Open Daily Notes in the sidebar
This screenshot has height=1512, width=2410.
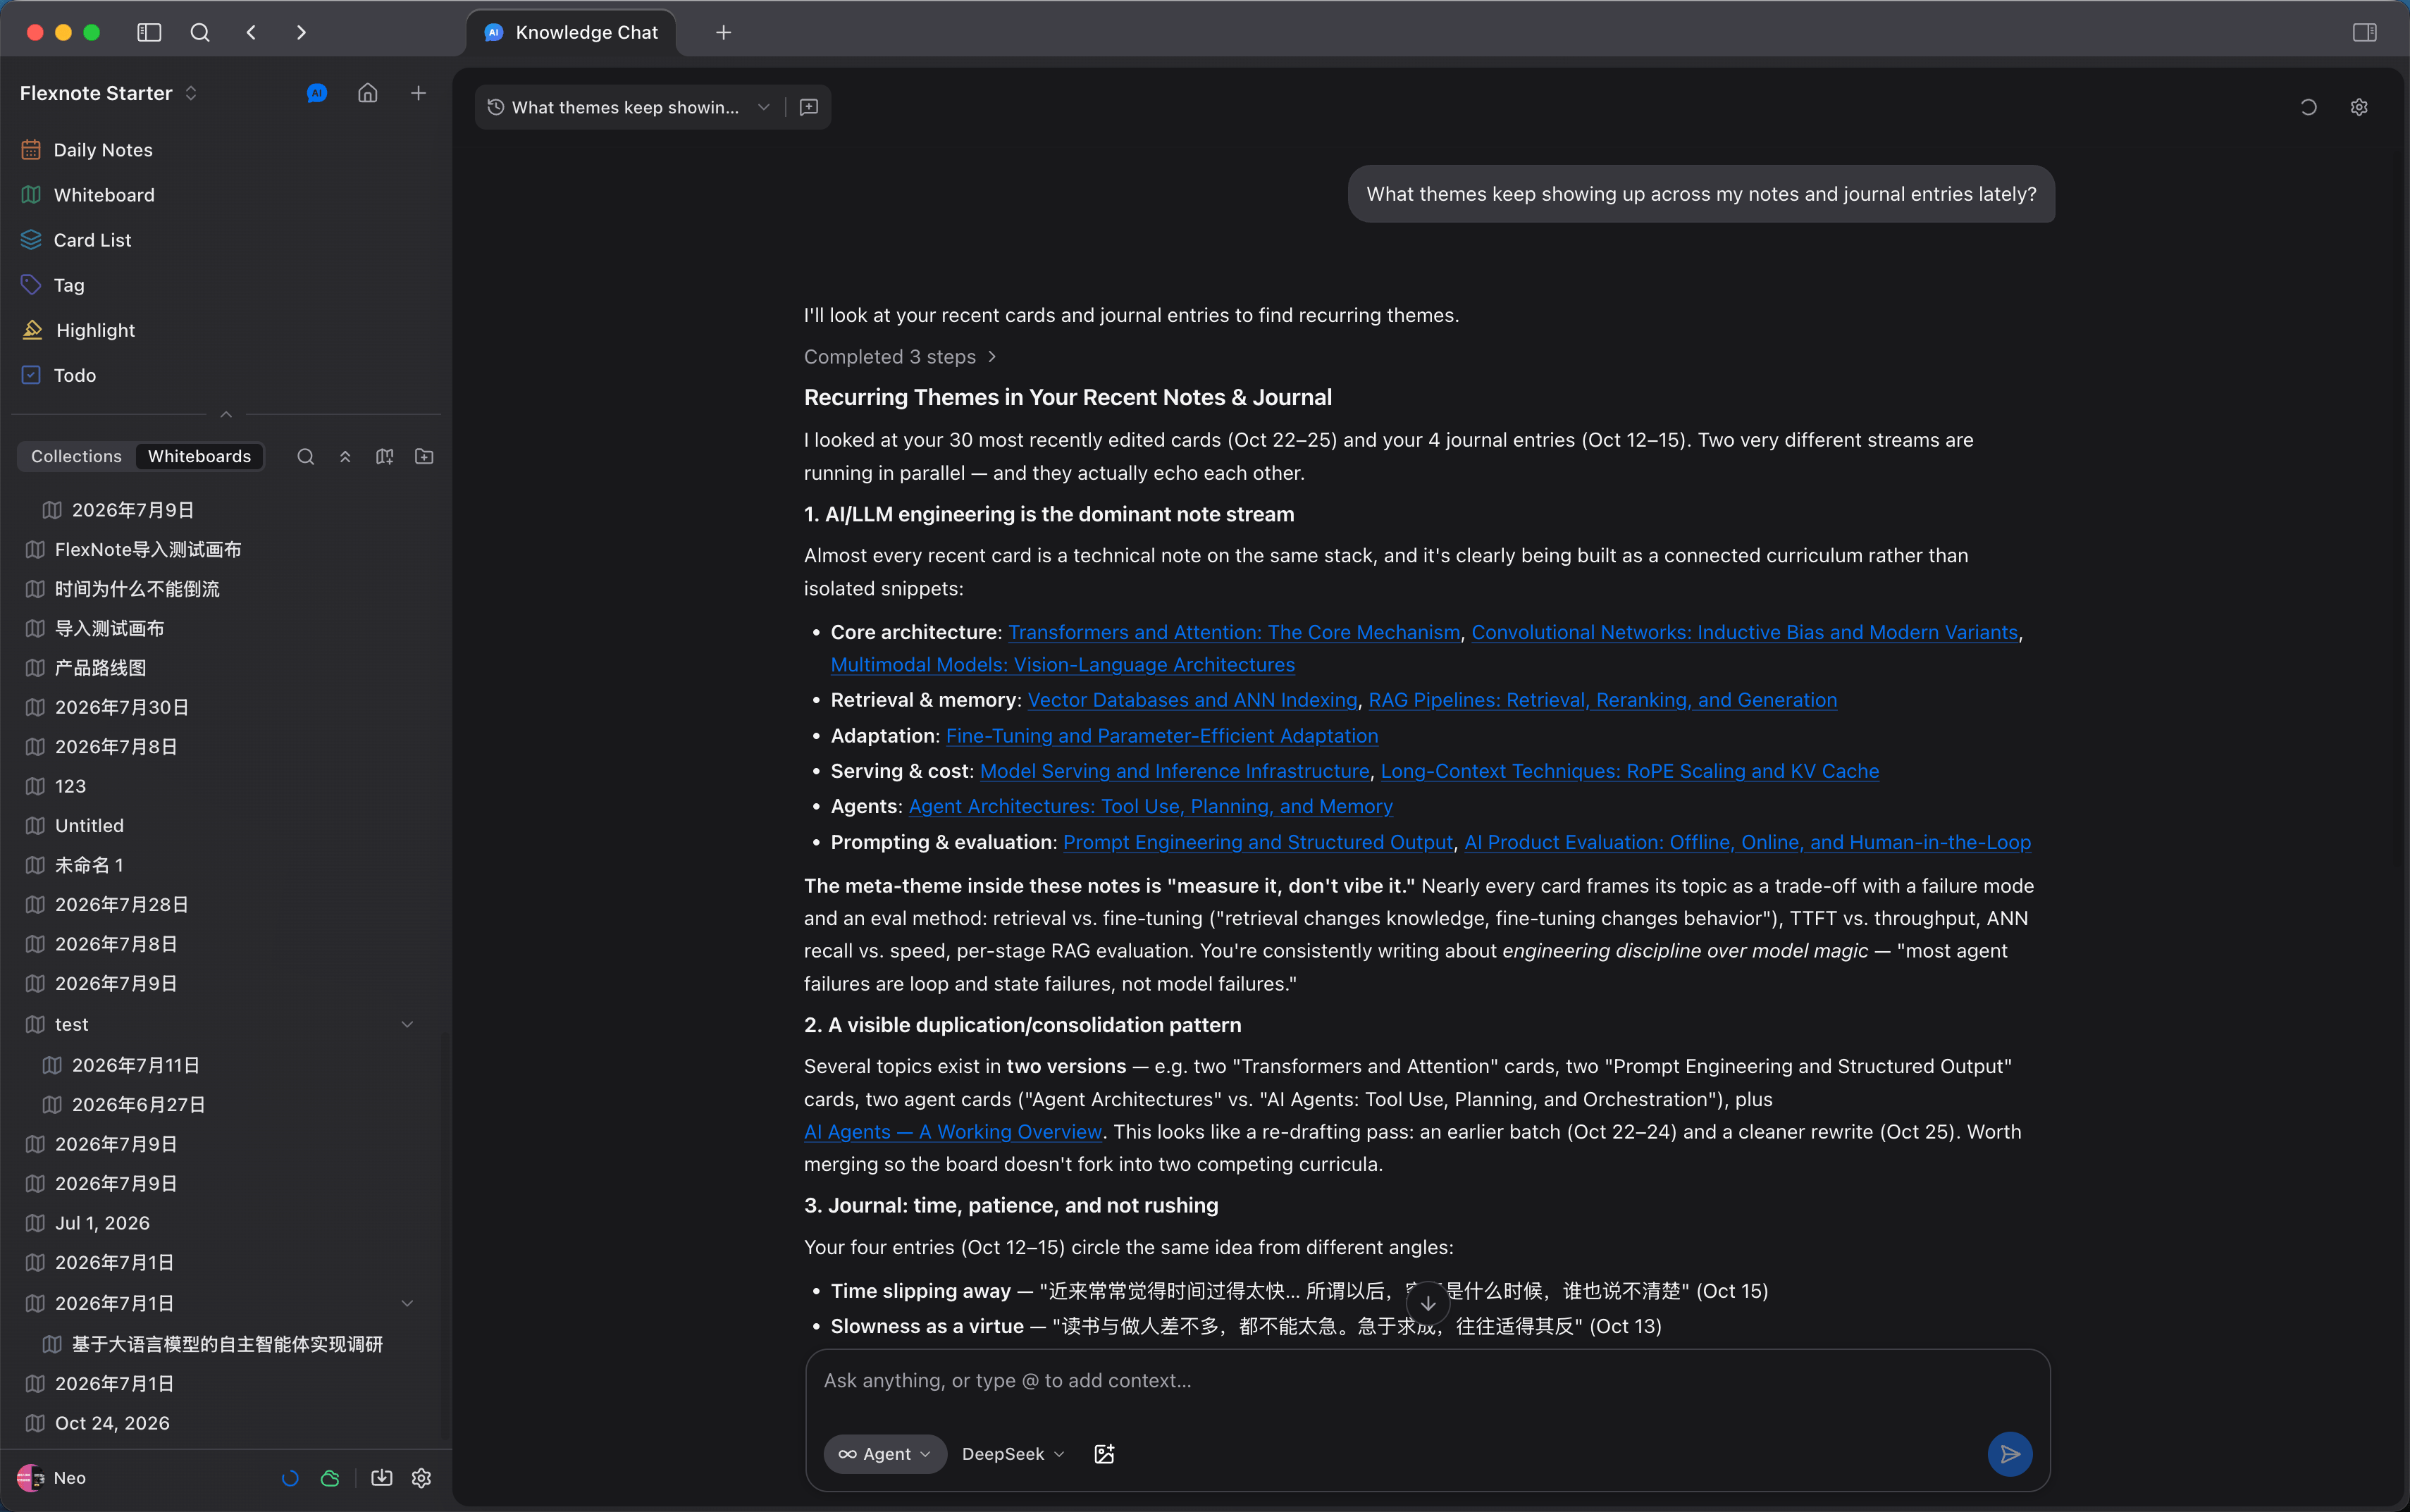pos(226,150)
